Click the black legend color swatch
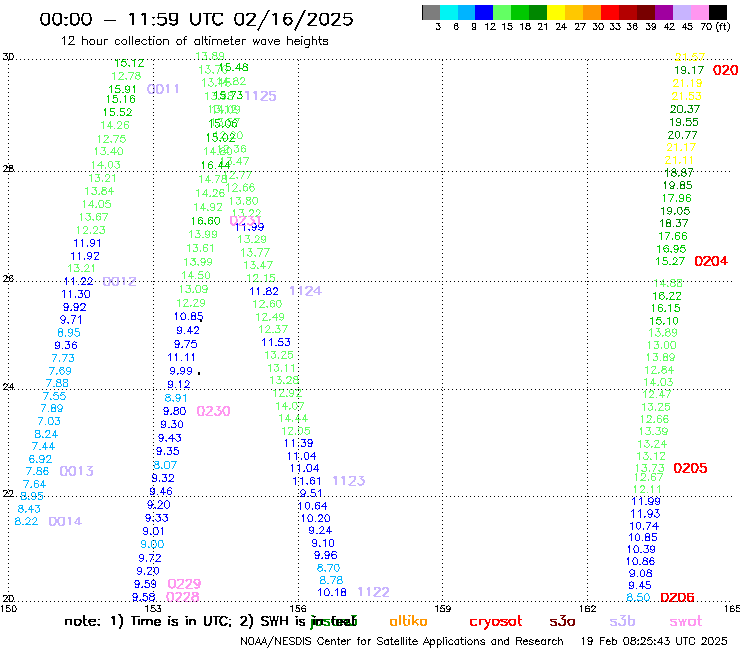 coord(717,12)
